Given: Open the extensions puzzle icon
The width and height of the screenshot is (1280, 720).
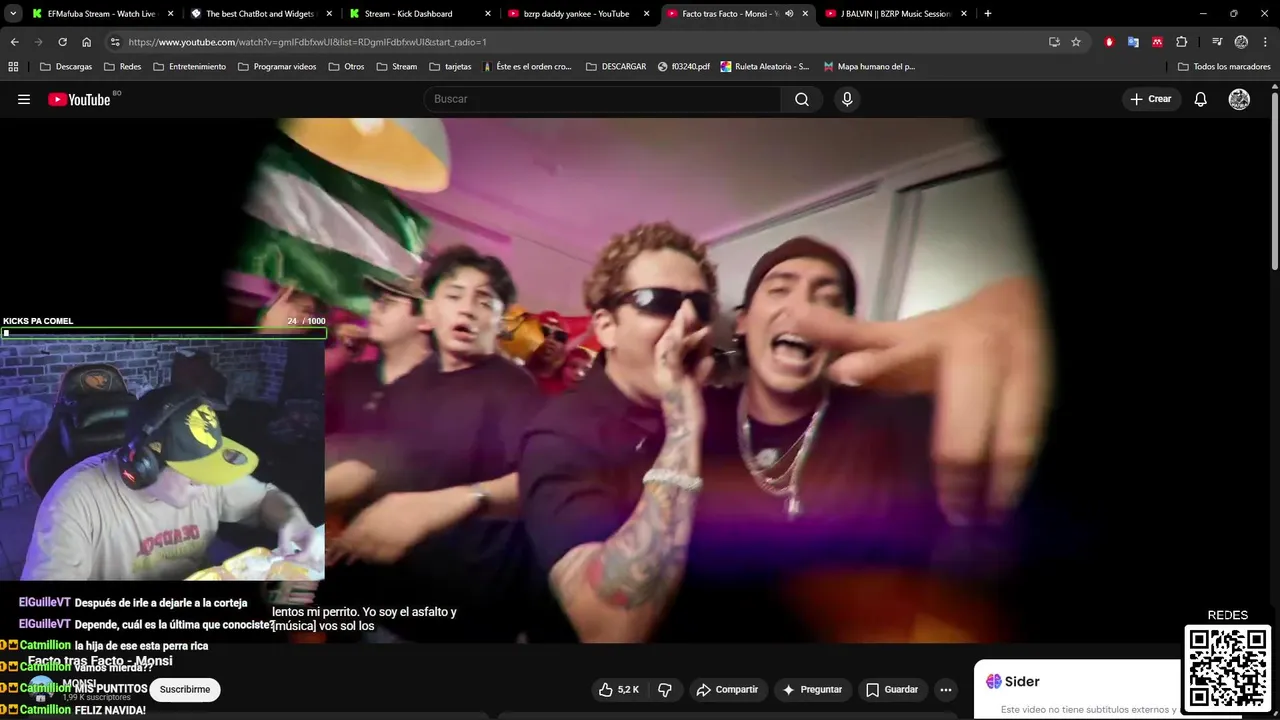Looking at the screenshot, I should click(1182, 42).
